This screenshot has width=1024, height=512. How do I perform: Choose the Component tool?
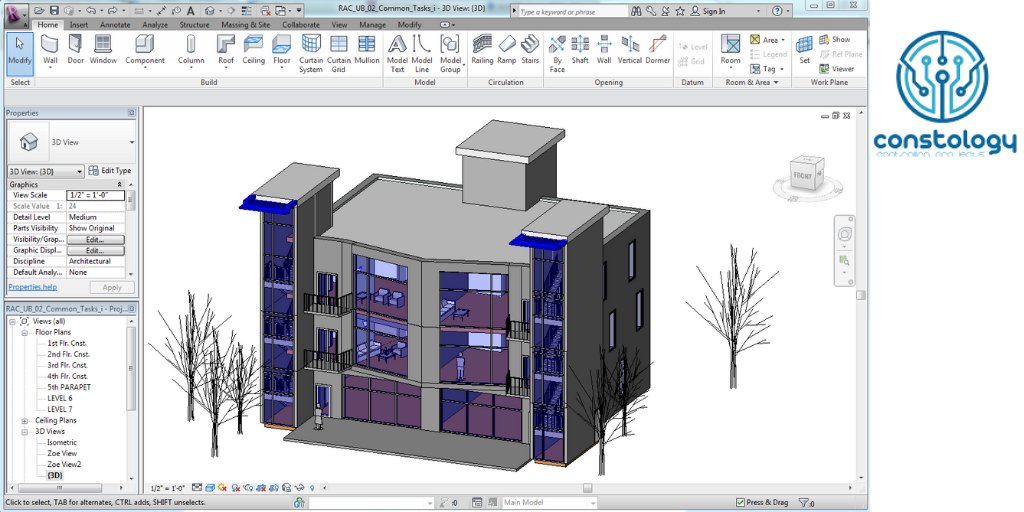coord(144,51)
